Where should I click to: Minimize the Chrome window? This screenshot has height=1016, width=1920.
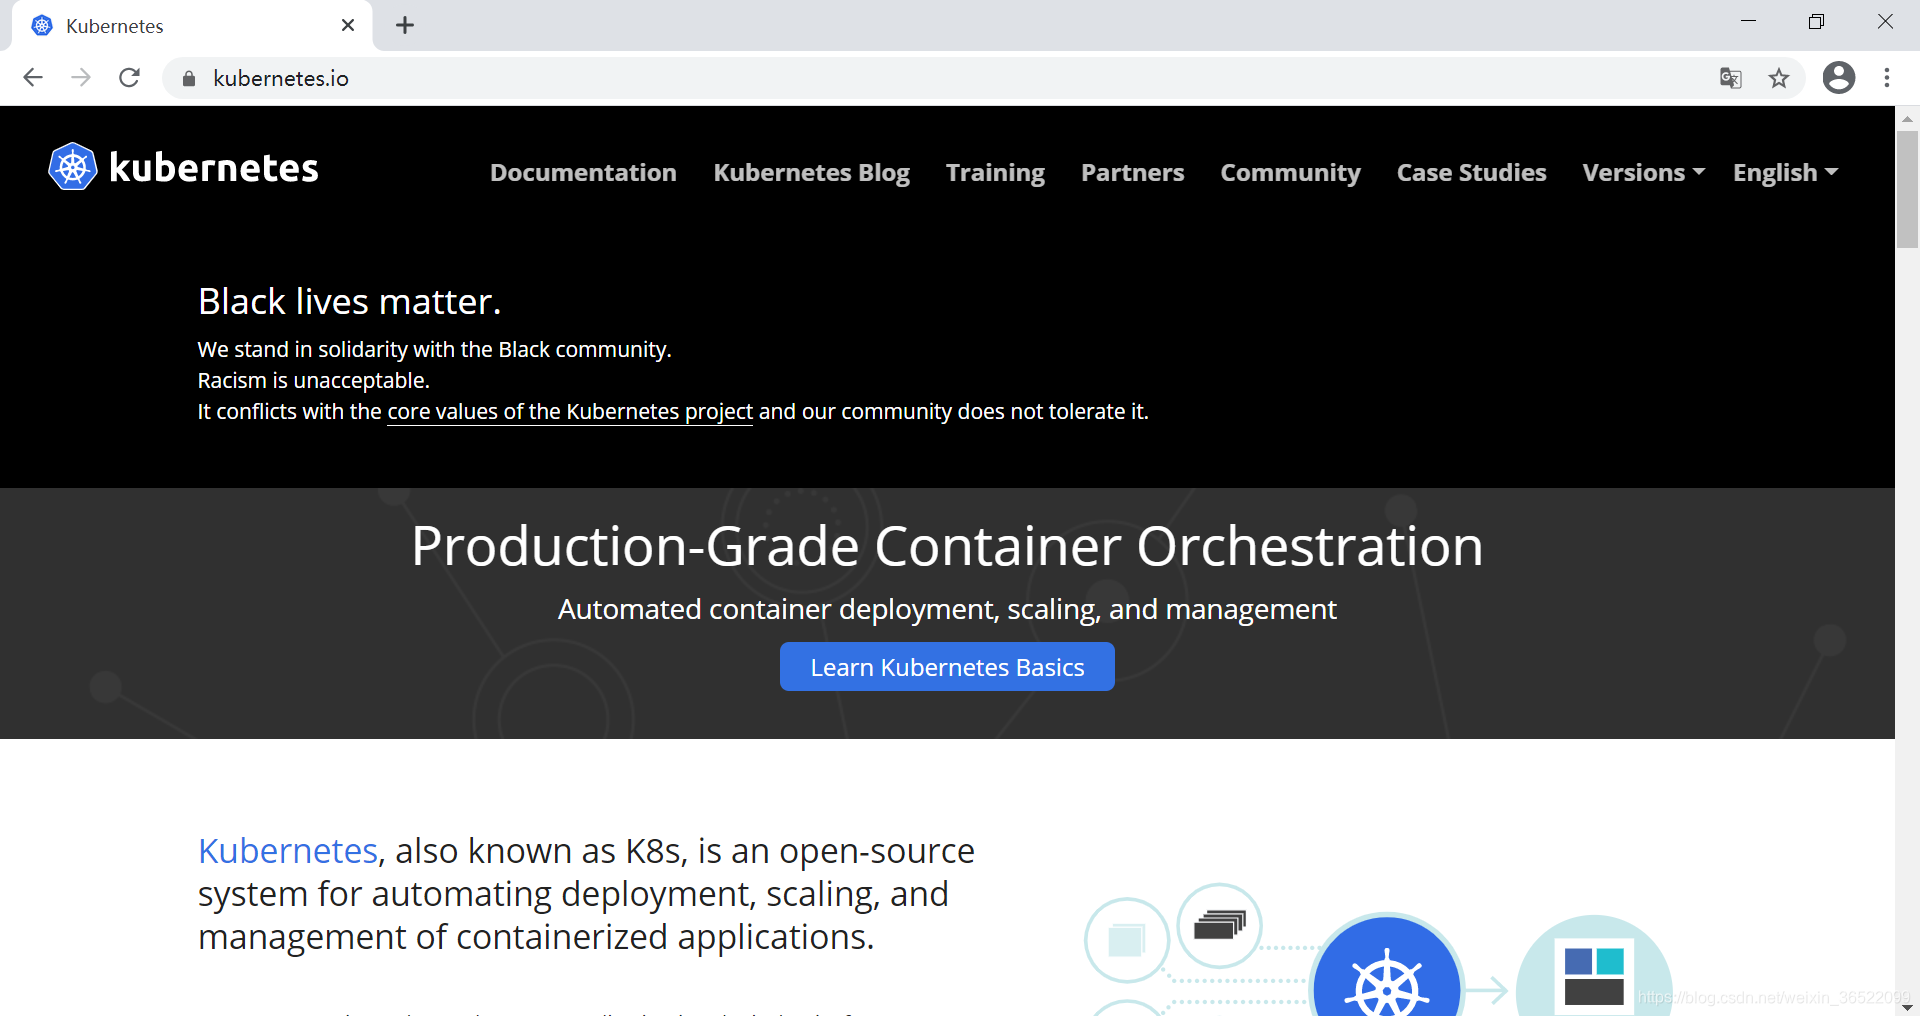(1748, 22)
